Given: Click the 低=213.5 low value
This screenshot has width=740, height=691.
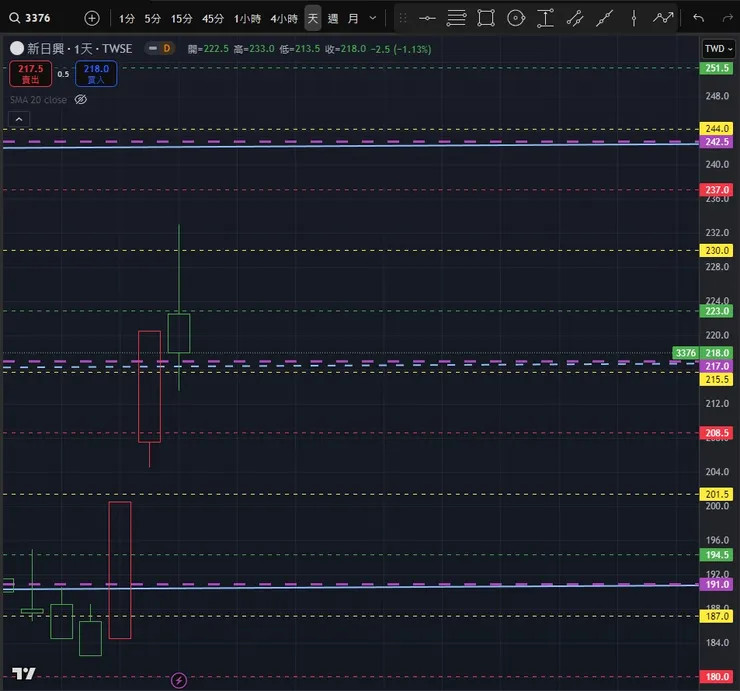Looking at the screenshot, I should pos(299,49).
